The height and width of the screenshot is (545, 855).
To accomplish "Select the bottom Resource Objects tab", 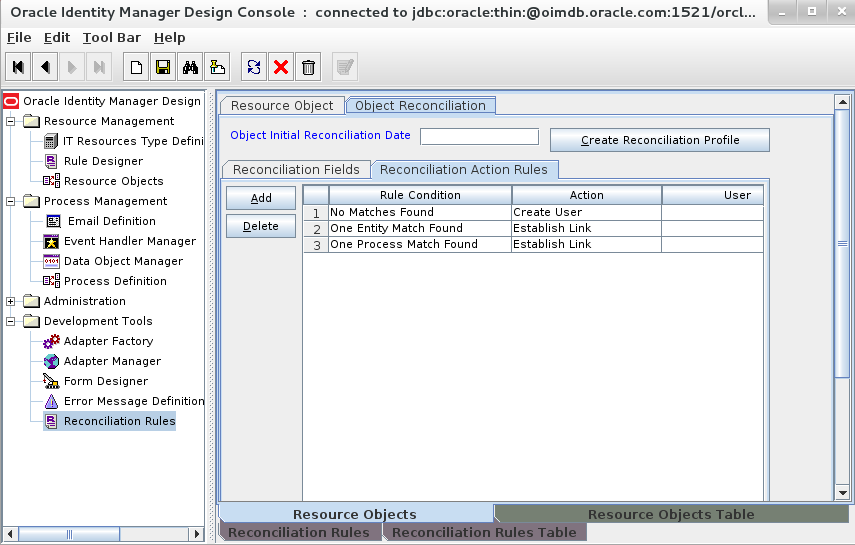I will coord(355,514).
